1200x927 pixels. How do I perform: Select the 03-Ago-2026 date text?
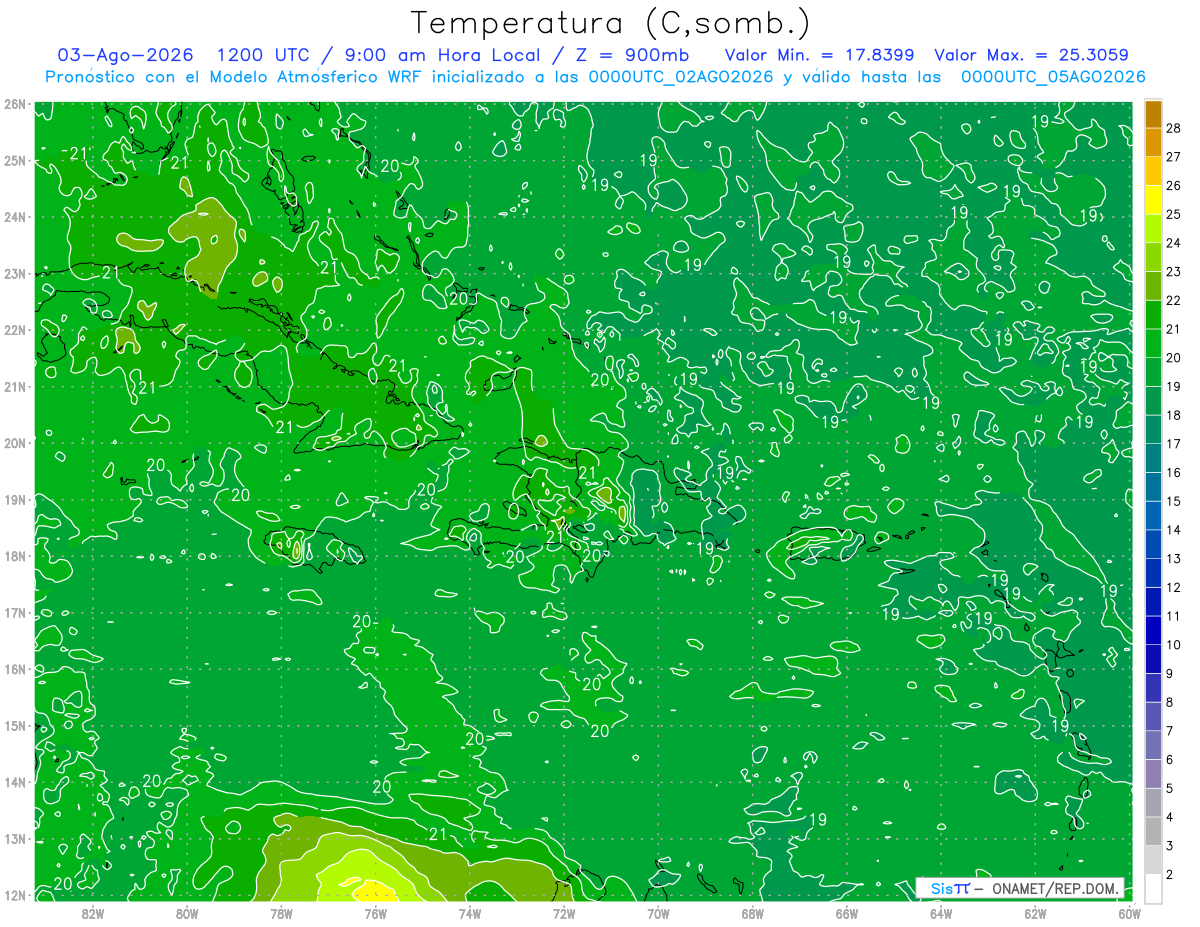pyautogui.click(x=125, y=55)
